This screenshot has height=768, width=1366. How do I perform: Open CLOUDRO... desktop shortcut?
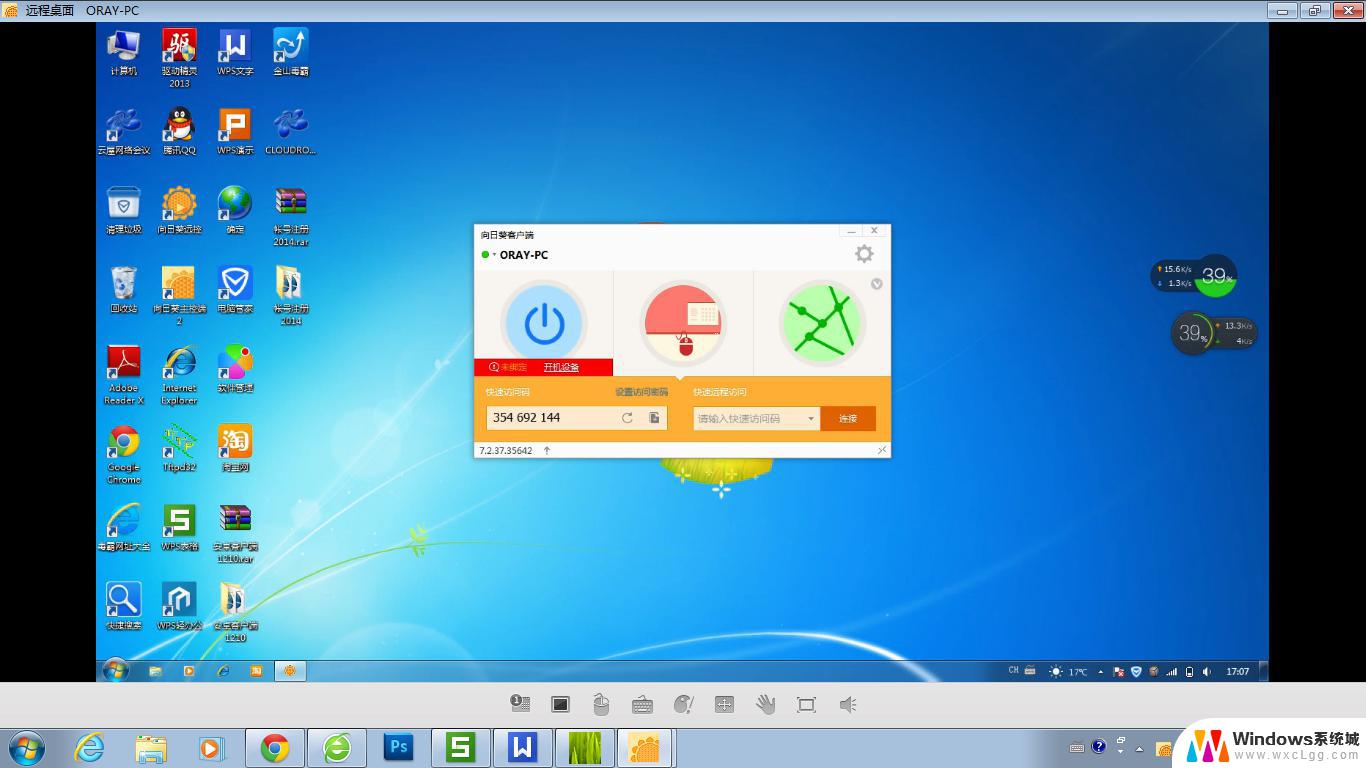(291, 131)
